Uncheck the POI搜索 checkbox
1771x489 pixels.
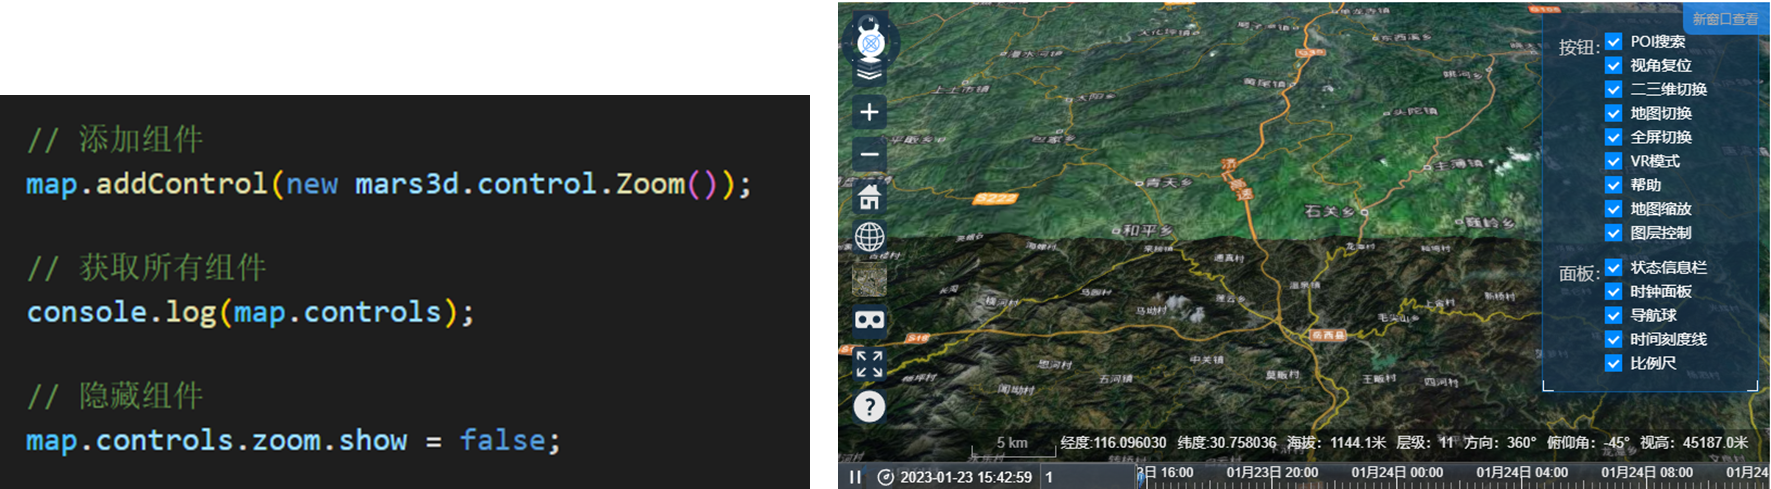[x=1613, y=41]
